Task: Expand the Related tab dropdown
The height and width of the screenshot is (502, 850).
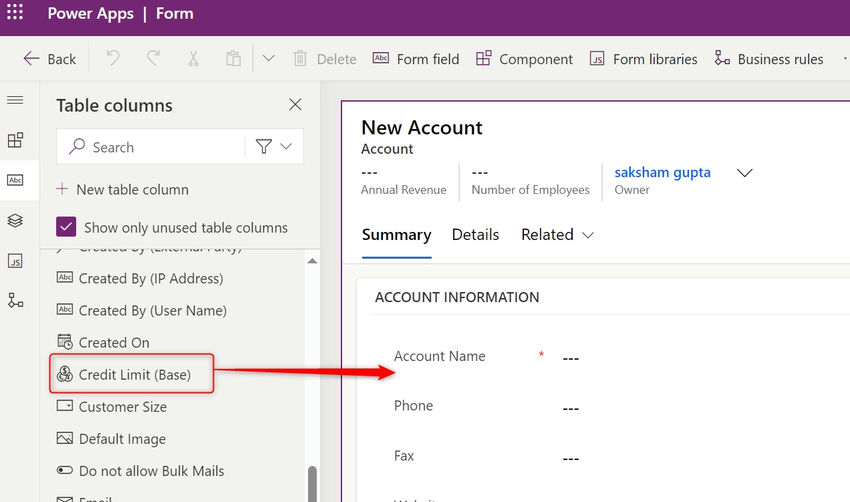Action: pyautogui.click(x=557, y=234)
